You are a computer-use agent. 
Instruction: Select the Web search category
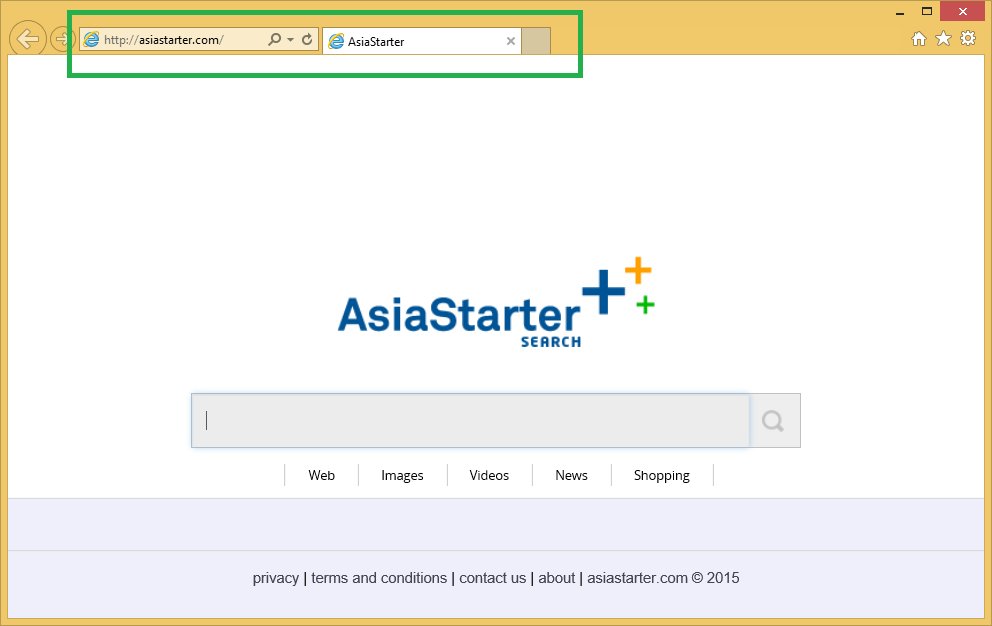pos(321,475)
